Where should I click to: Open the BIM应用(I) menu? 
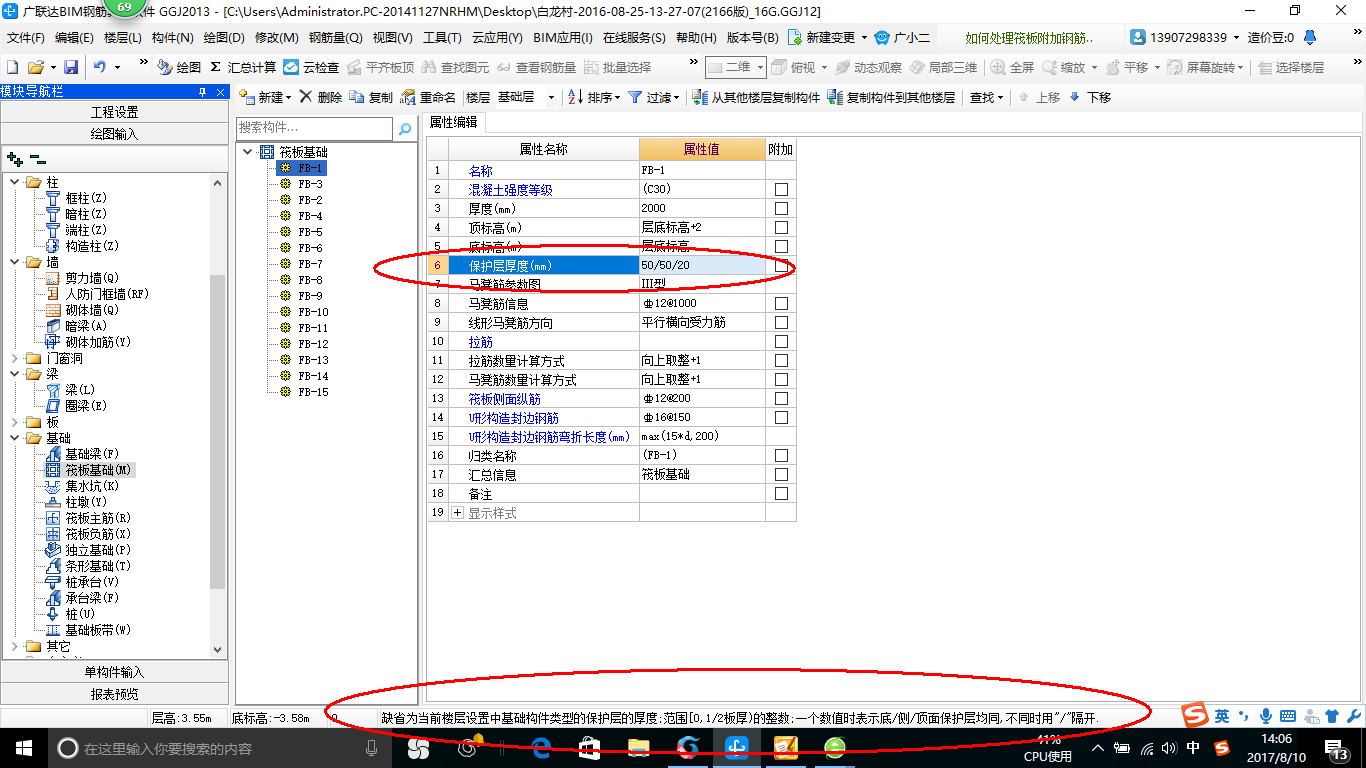[563, 37]
